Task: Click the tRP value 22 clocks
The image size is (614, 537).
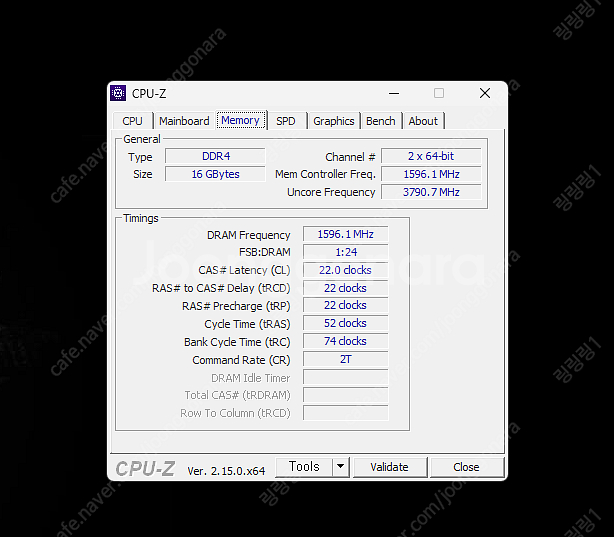Action: tap(345, 305)
